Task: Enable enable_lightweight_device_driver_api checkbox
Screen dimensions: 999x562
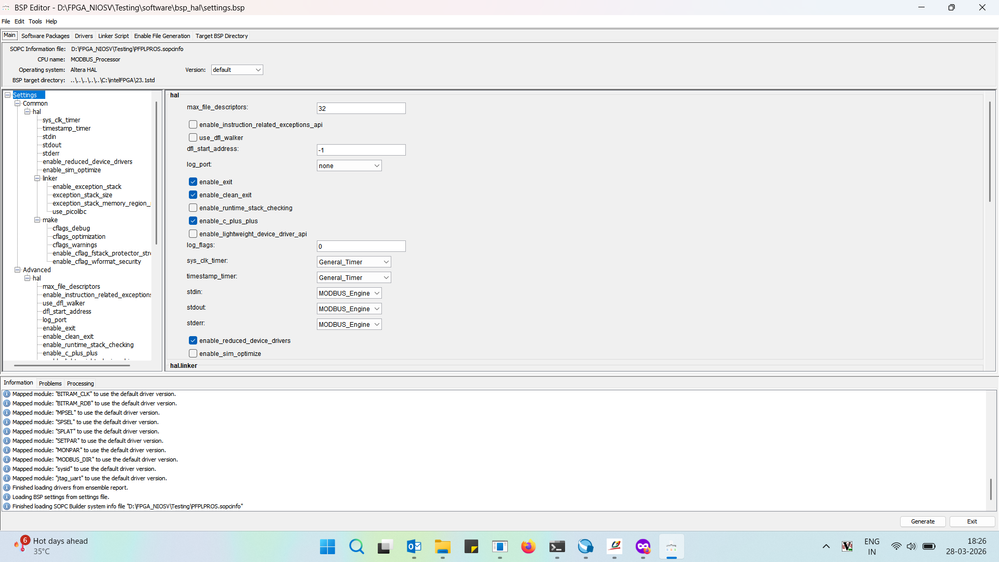Action: pyautogui.click(x=192, y=234)
